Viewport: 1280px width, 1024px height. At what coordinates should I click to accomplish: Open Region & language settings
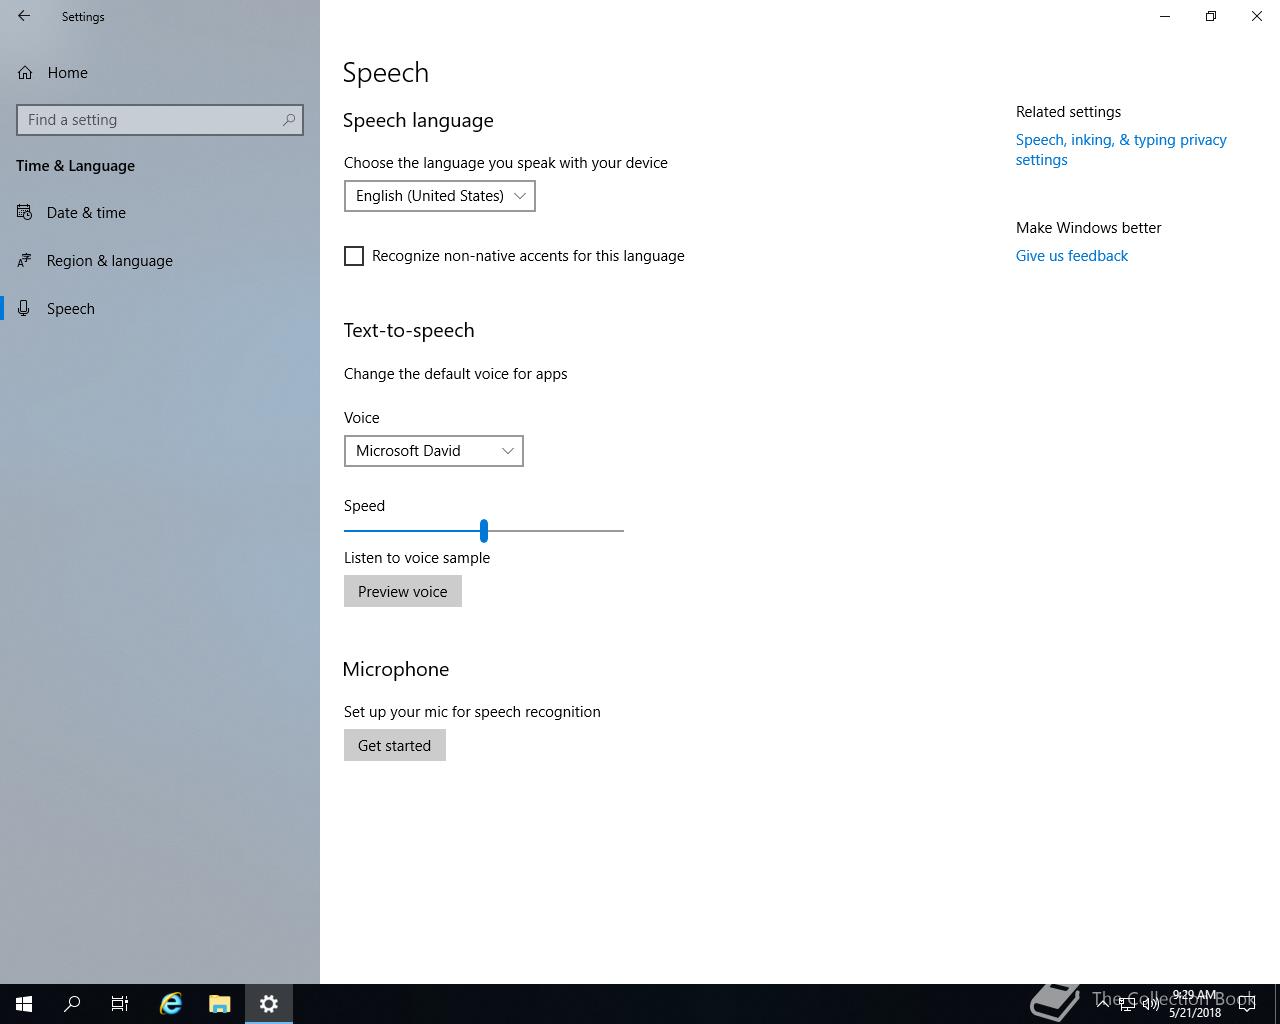(160, 261)
